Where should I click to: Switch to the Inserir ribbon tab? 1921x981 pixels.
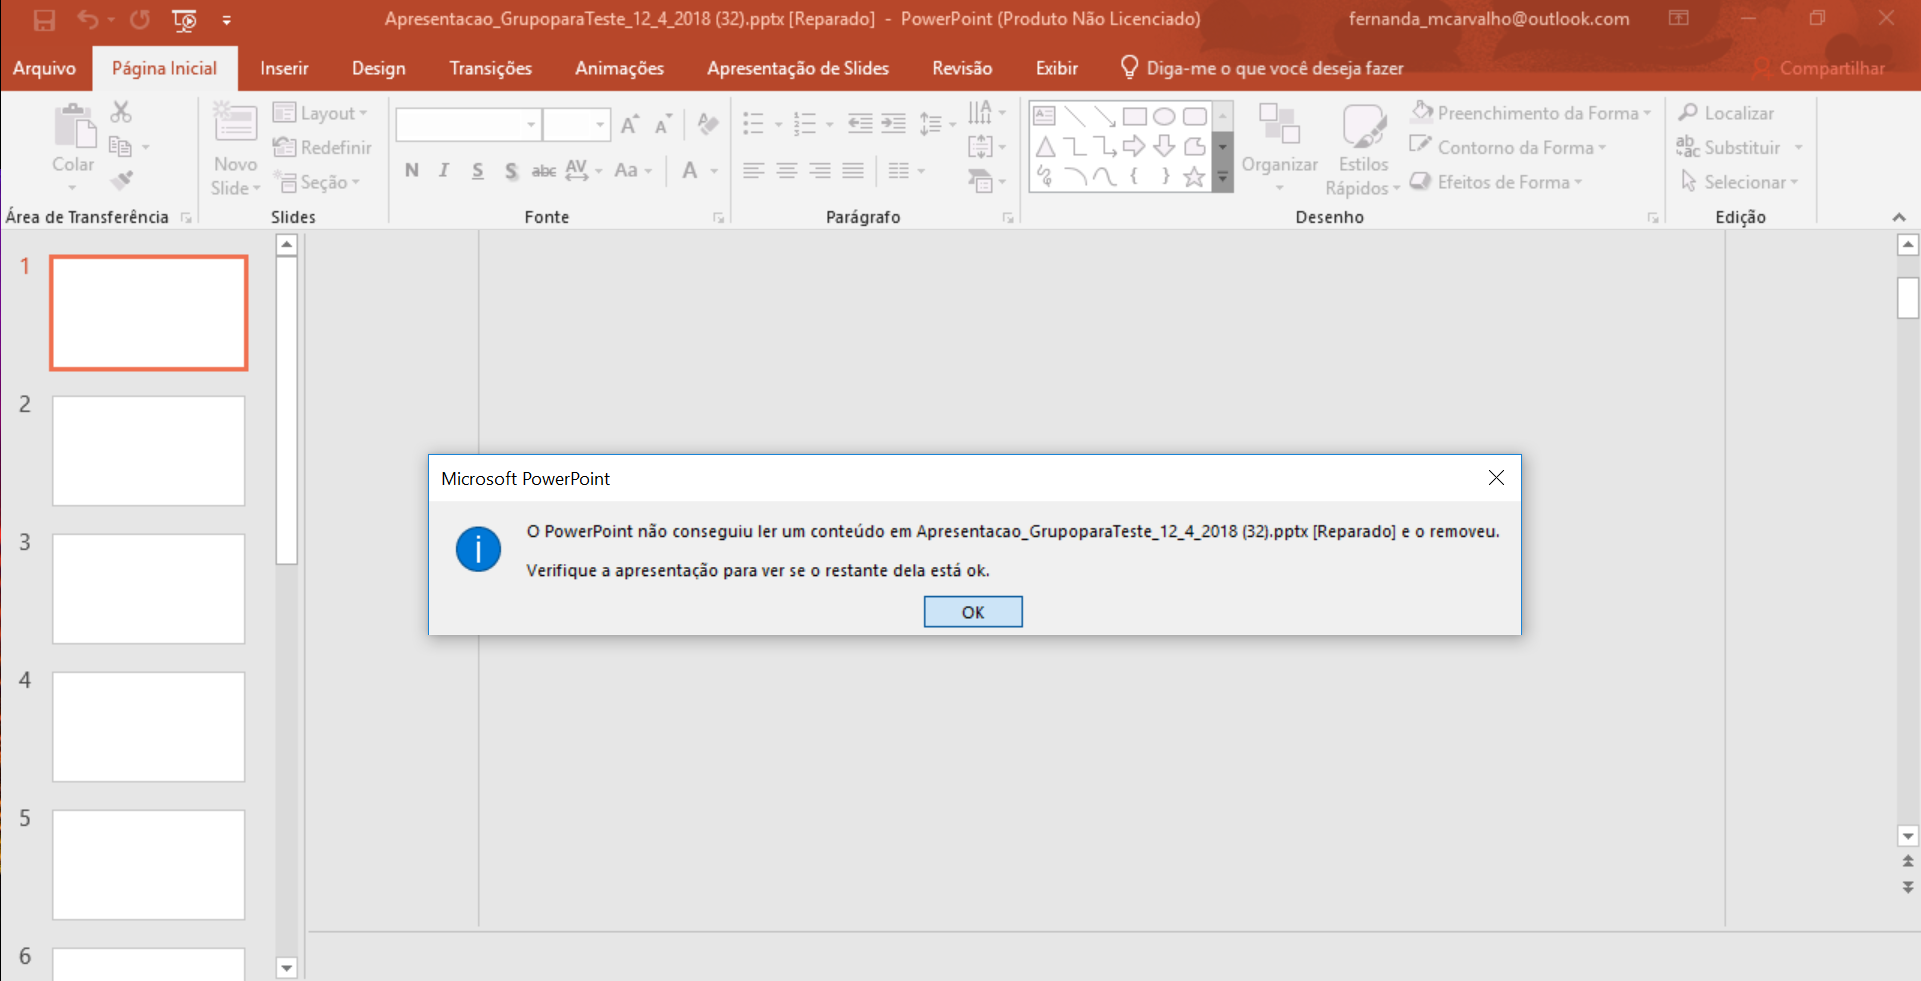[284, 68]
